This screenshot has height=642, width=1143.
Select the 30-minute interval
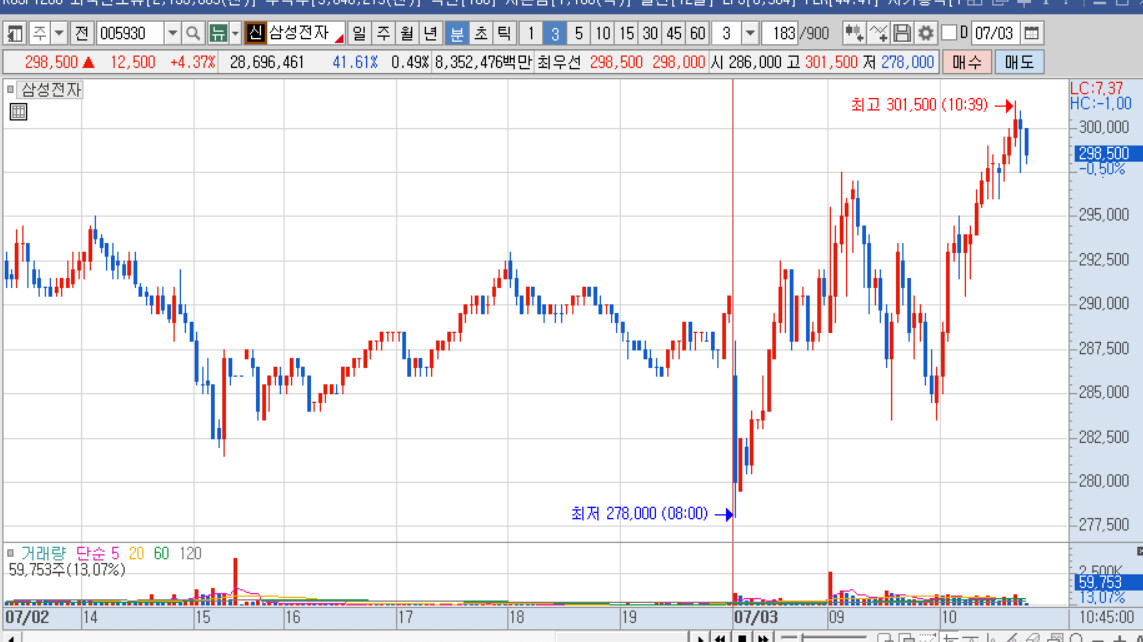[650, 34]
